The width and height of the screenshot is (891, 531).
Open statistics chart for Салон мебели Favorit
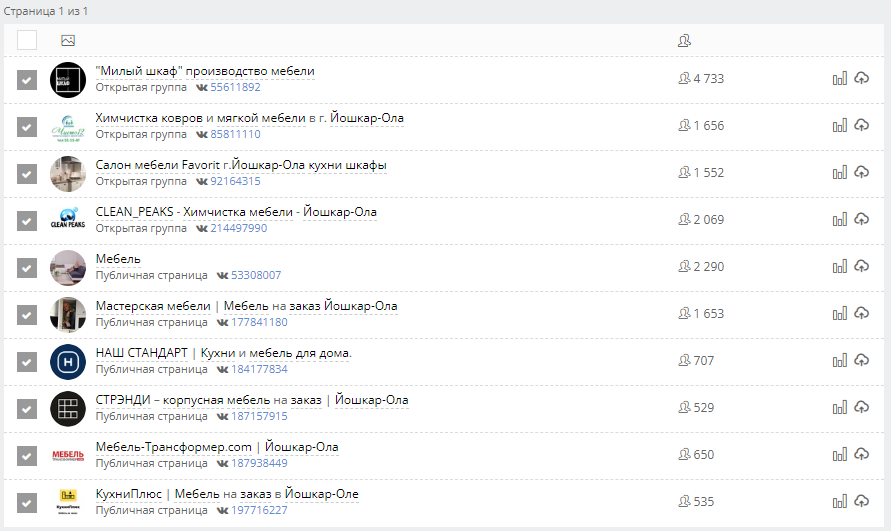pyautogui.click(x=839, y=173)
